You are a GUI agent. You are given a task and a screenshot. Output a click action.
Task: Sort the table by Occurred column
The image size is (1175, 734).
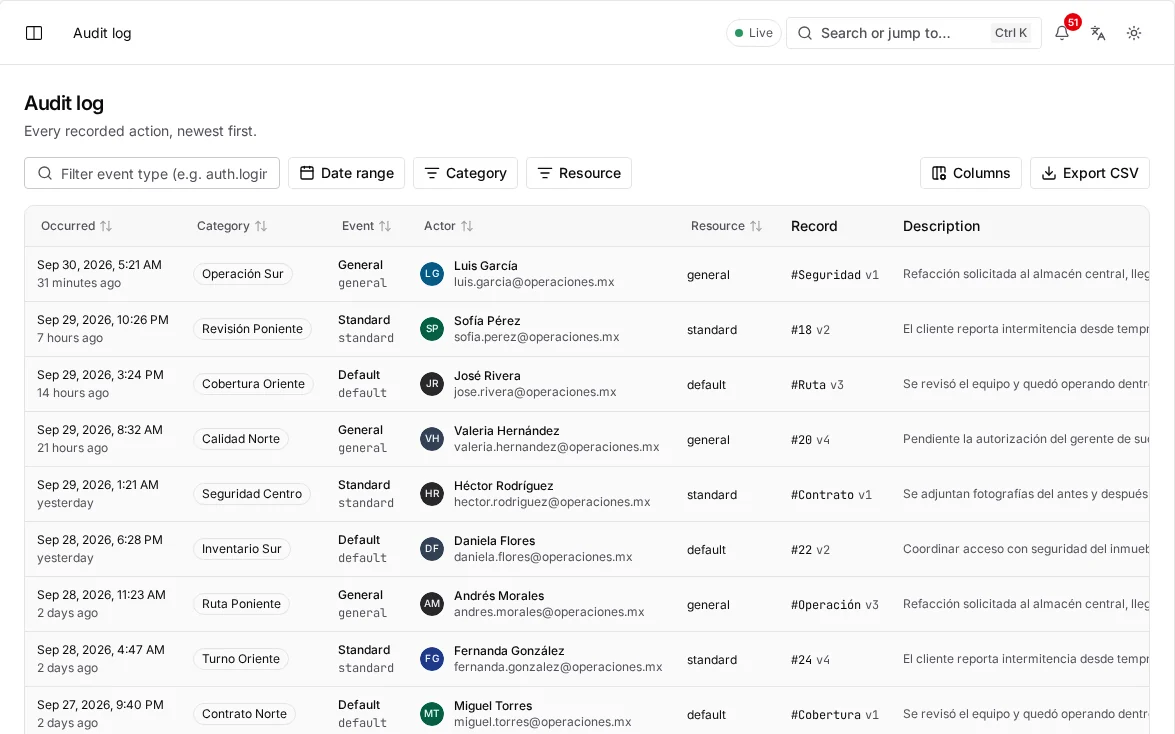point(76,226)
